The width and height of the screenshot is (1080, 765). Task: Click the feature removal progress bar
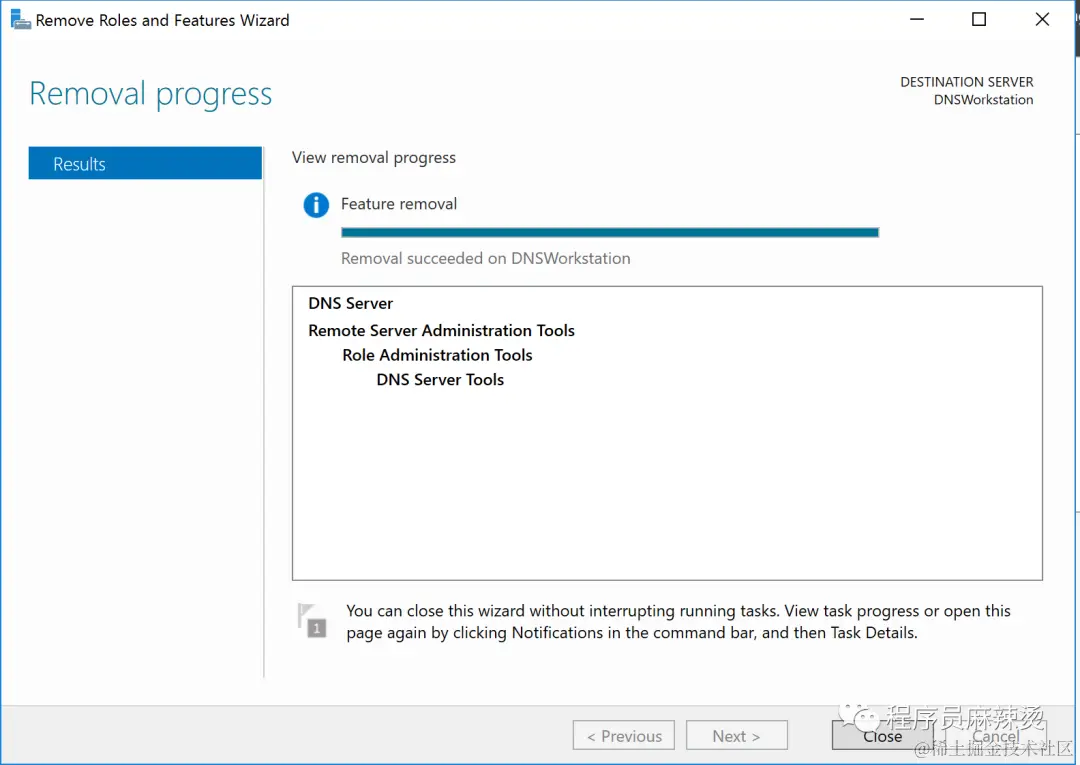point(610,233)
